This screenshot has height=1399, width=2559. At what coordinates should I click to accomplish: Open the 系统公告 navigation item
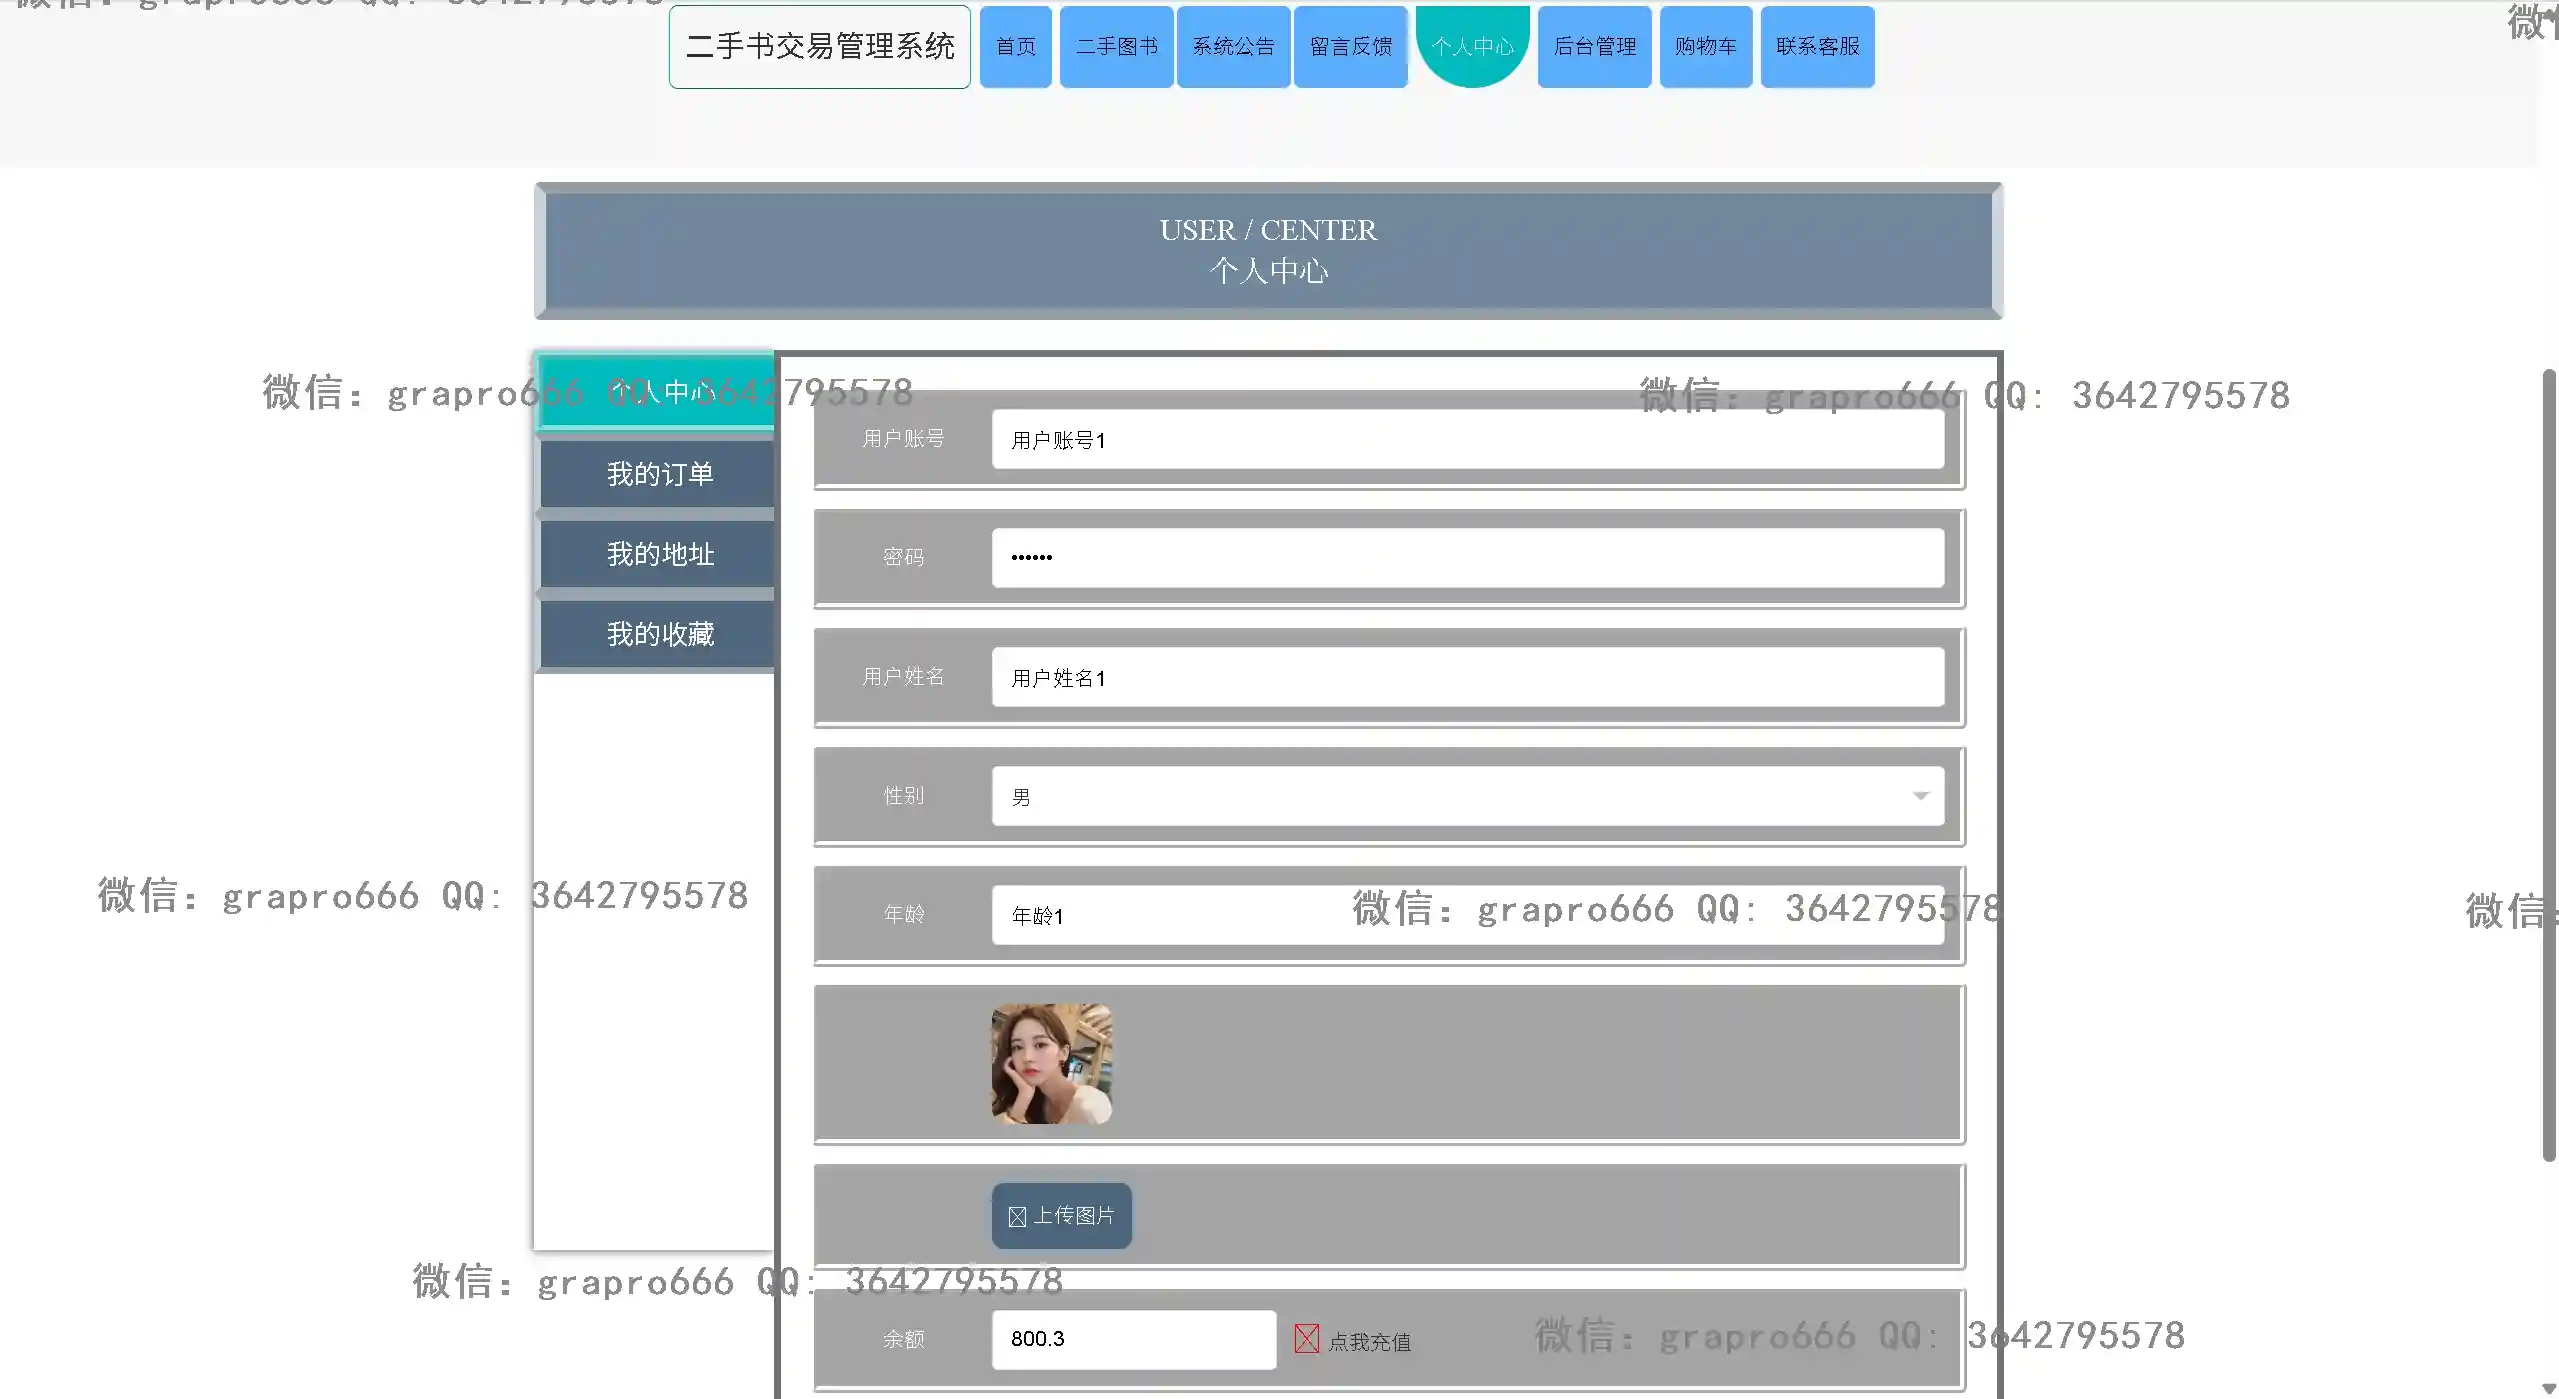(1233, 46)
